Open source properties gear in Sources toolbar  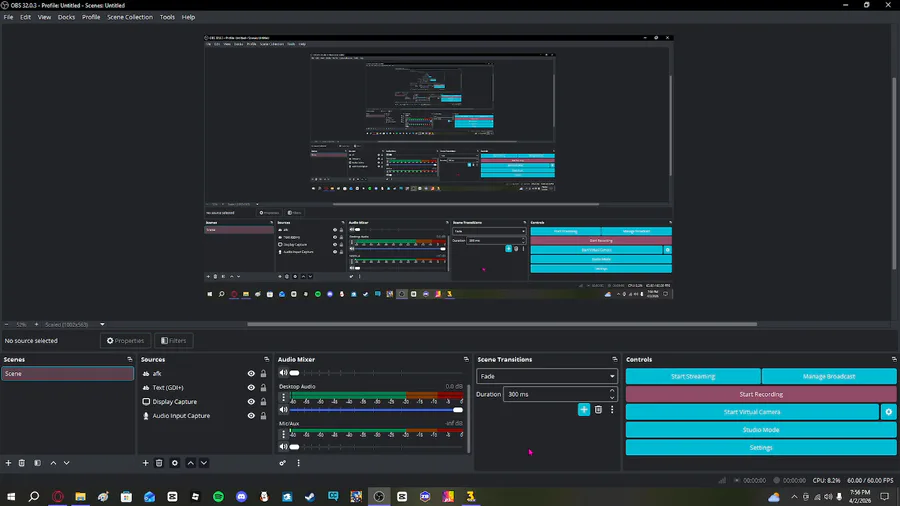(x=175, y=463)
